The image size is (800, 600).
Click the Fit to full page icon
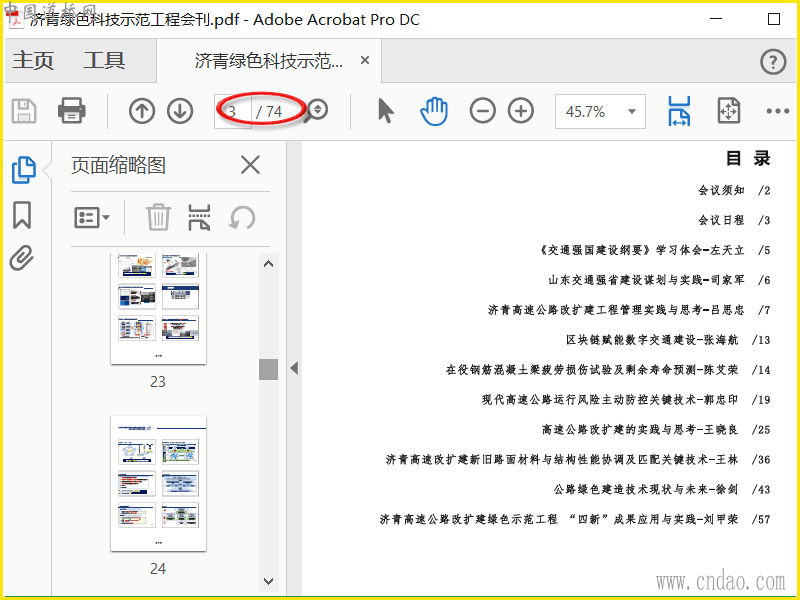[729, 111]
